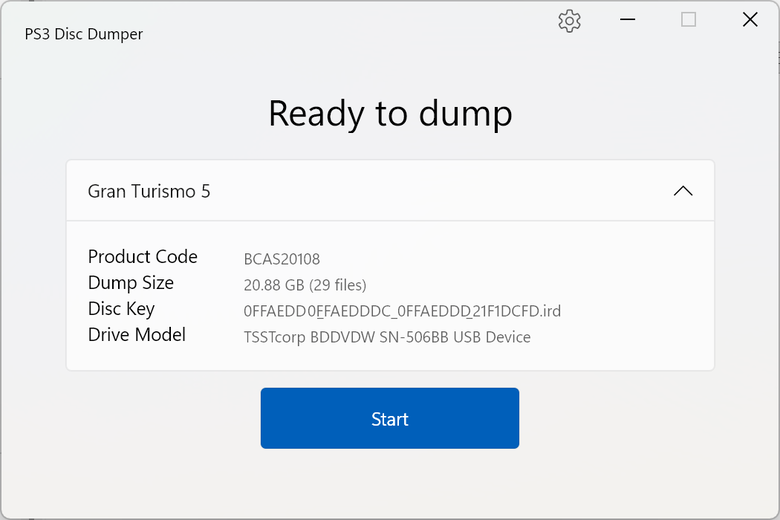Viewport: 780px width, 520px height.
Task: Close the PS3 Disc Dumper window
Action: click(x=750, y=20)
